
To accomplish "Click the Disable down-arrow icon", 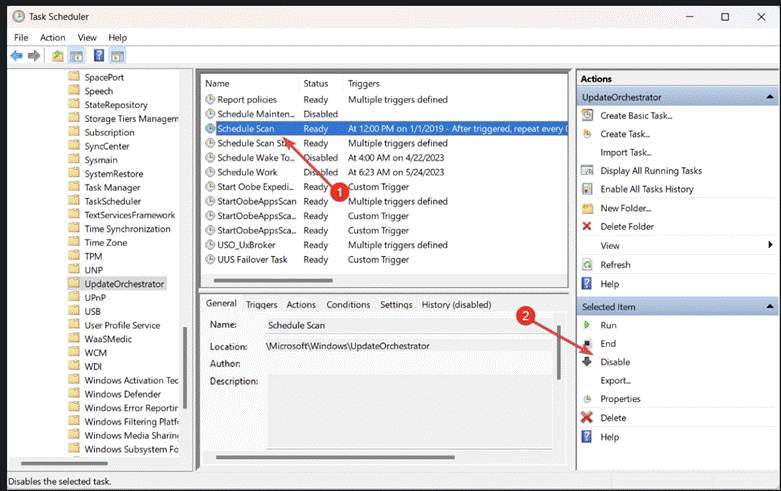I will click(588, 362).
